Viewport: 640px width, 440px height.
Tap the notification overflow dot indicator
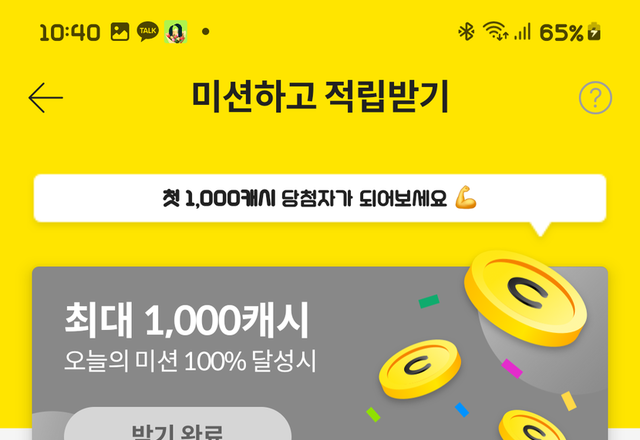(206, 31)
